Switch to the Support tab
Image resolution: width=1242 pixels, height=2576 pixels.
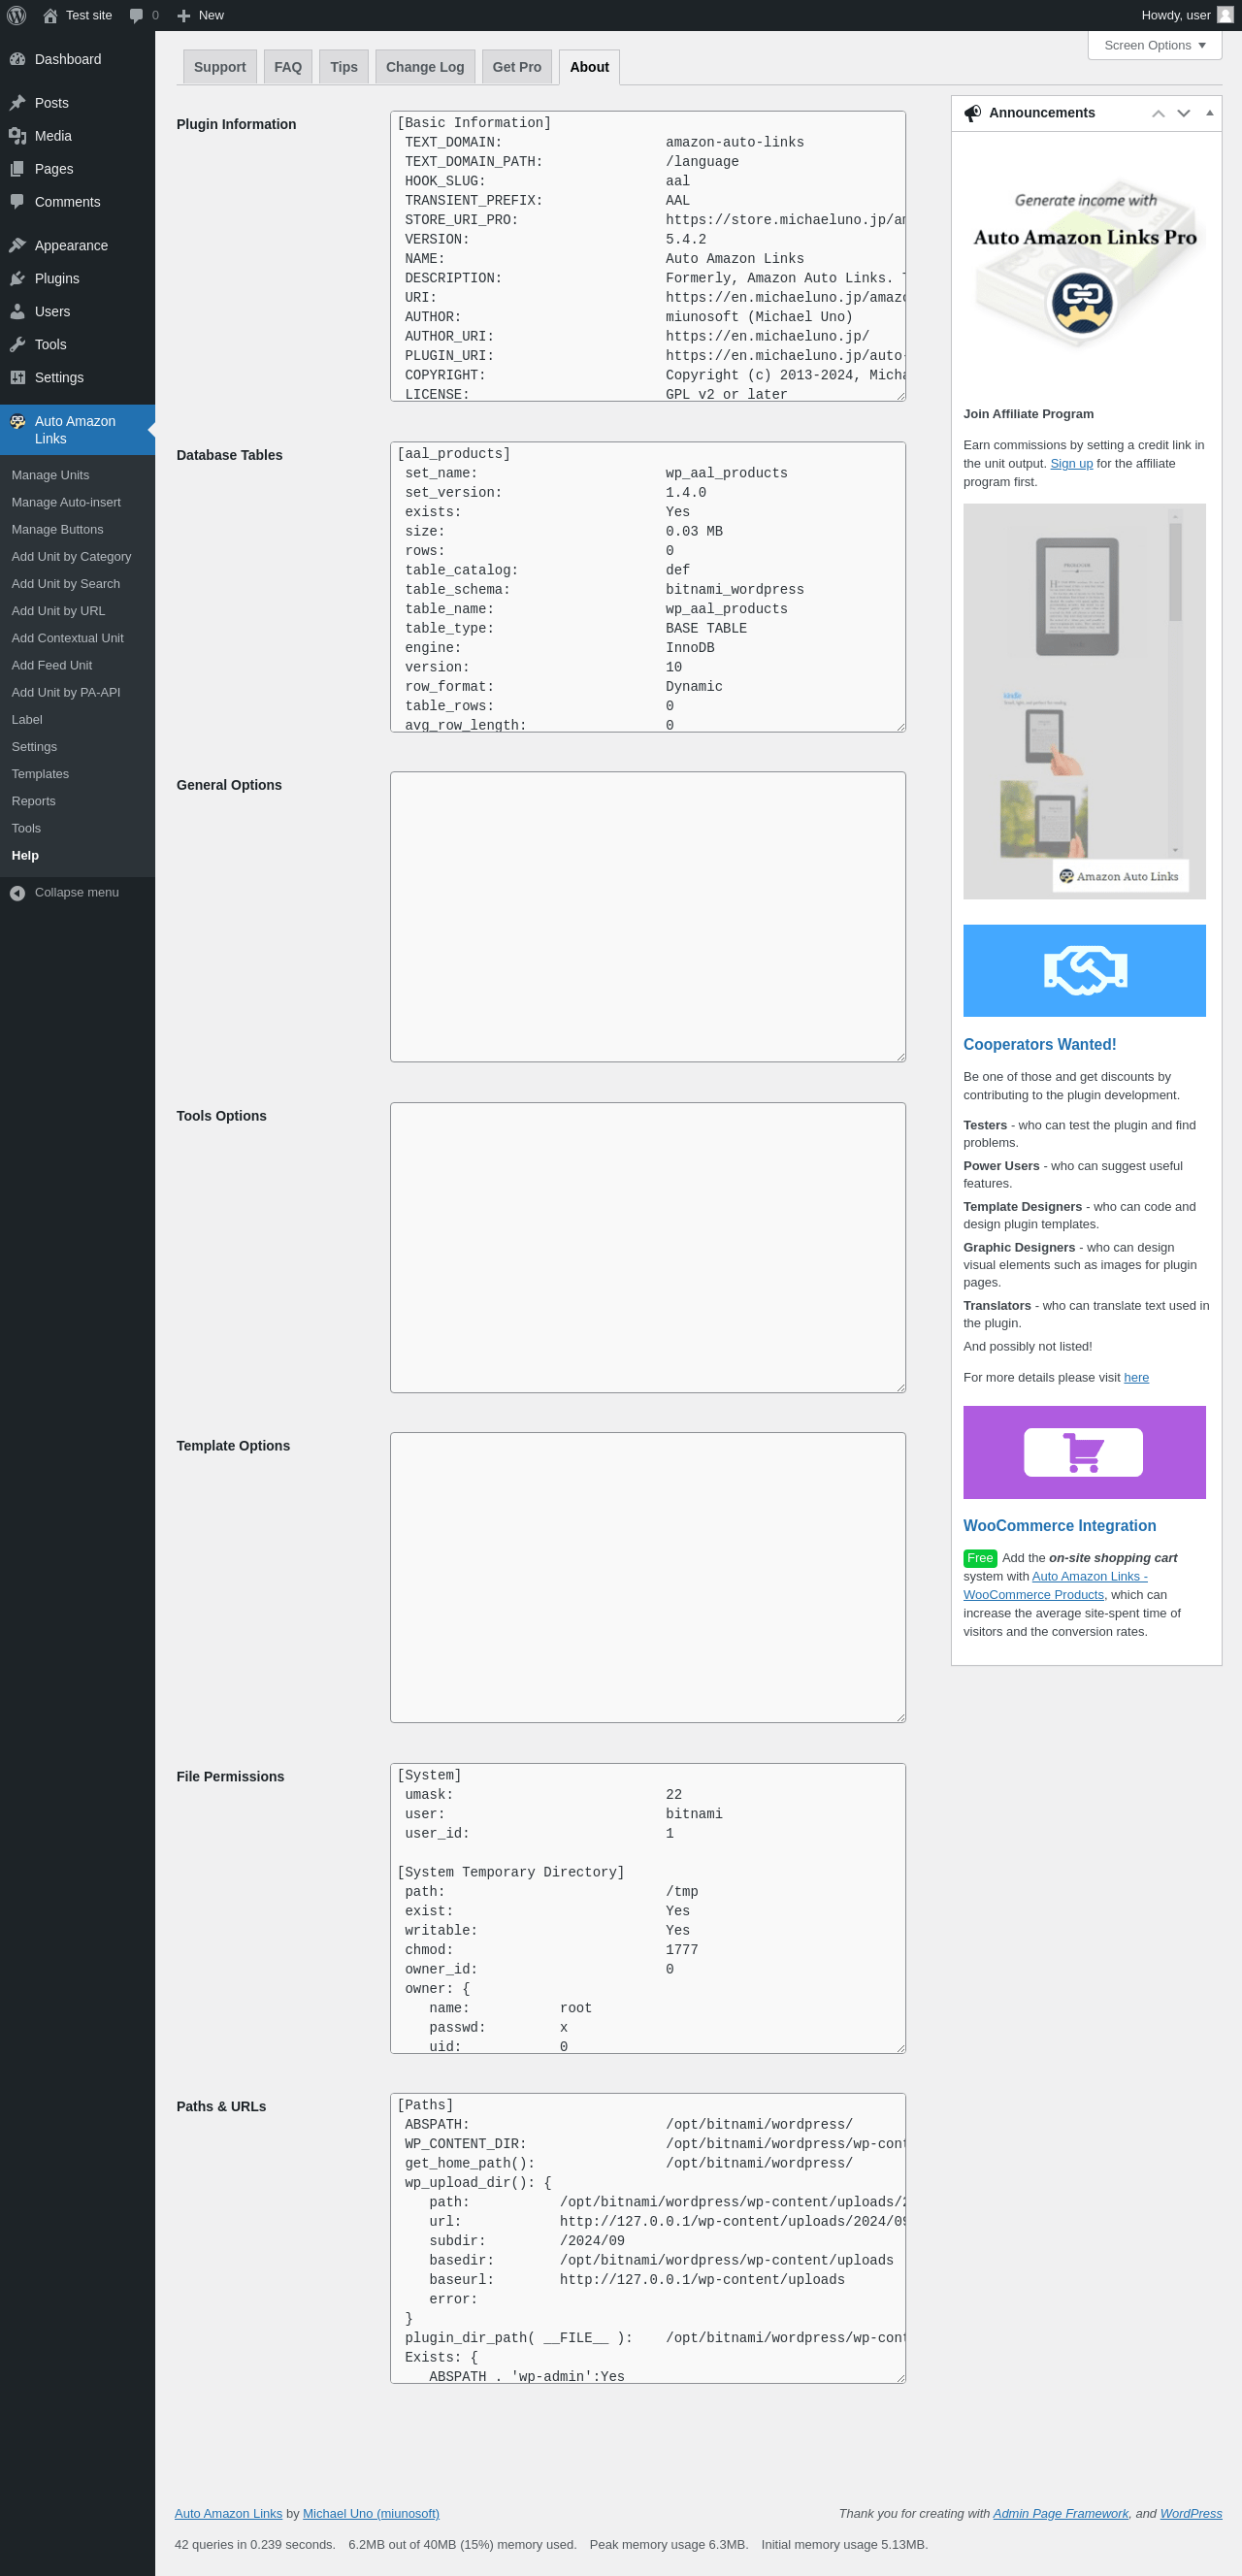point(220,67)
